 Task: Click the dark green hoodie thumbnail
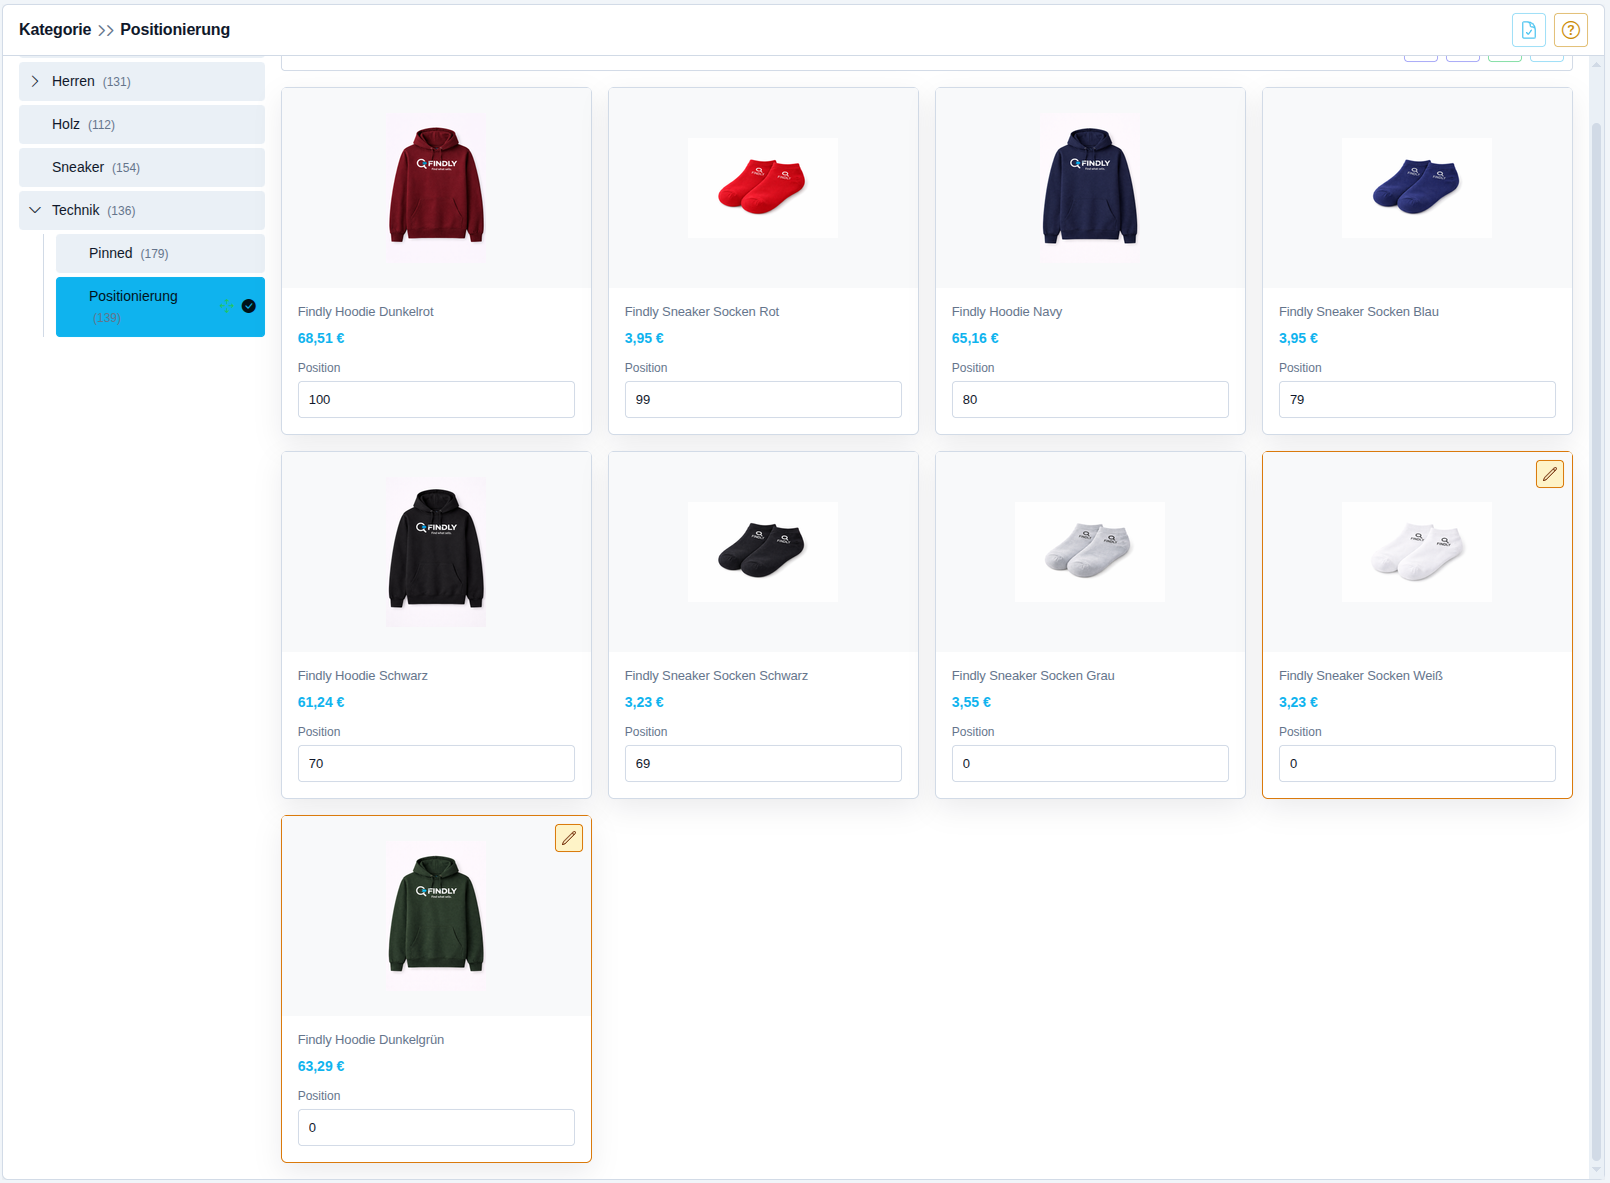(436, 915)
